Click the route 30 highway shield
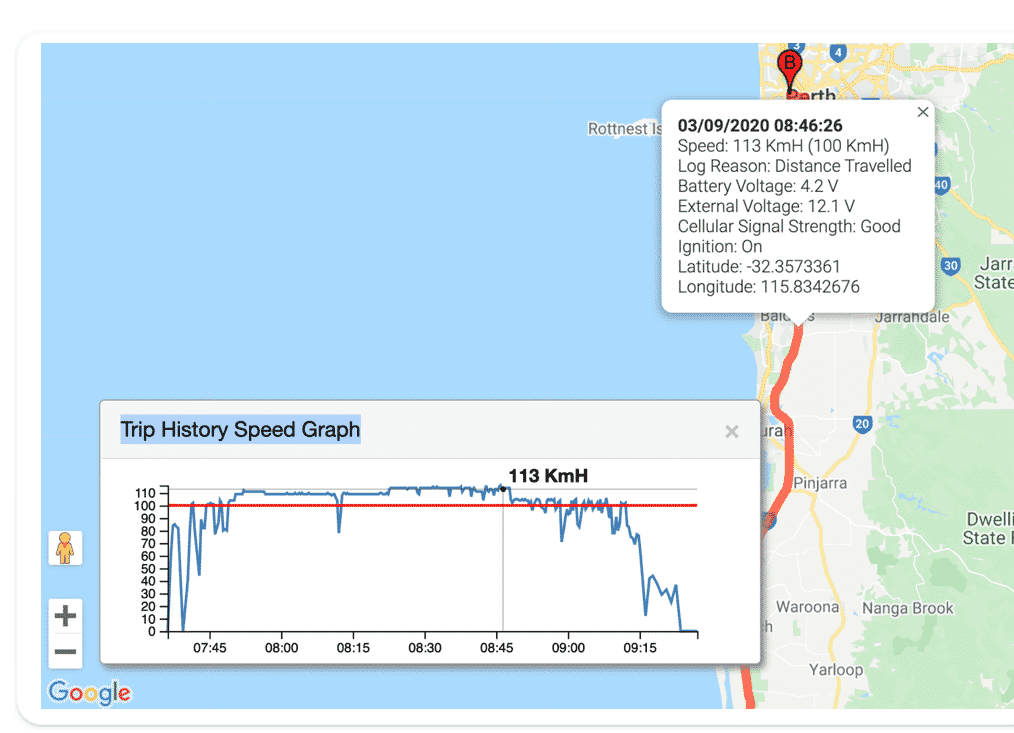The image size is (1014, 733). pyautogui.click(x=951, y=265)
